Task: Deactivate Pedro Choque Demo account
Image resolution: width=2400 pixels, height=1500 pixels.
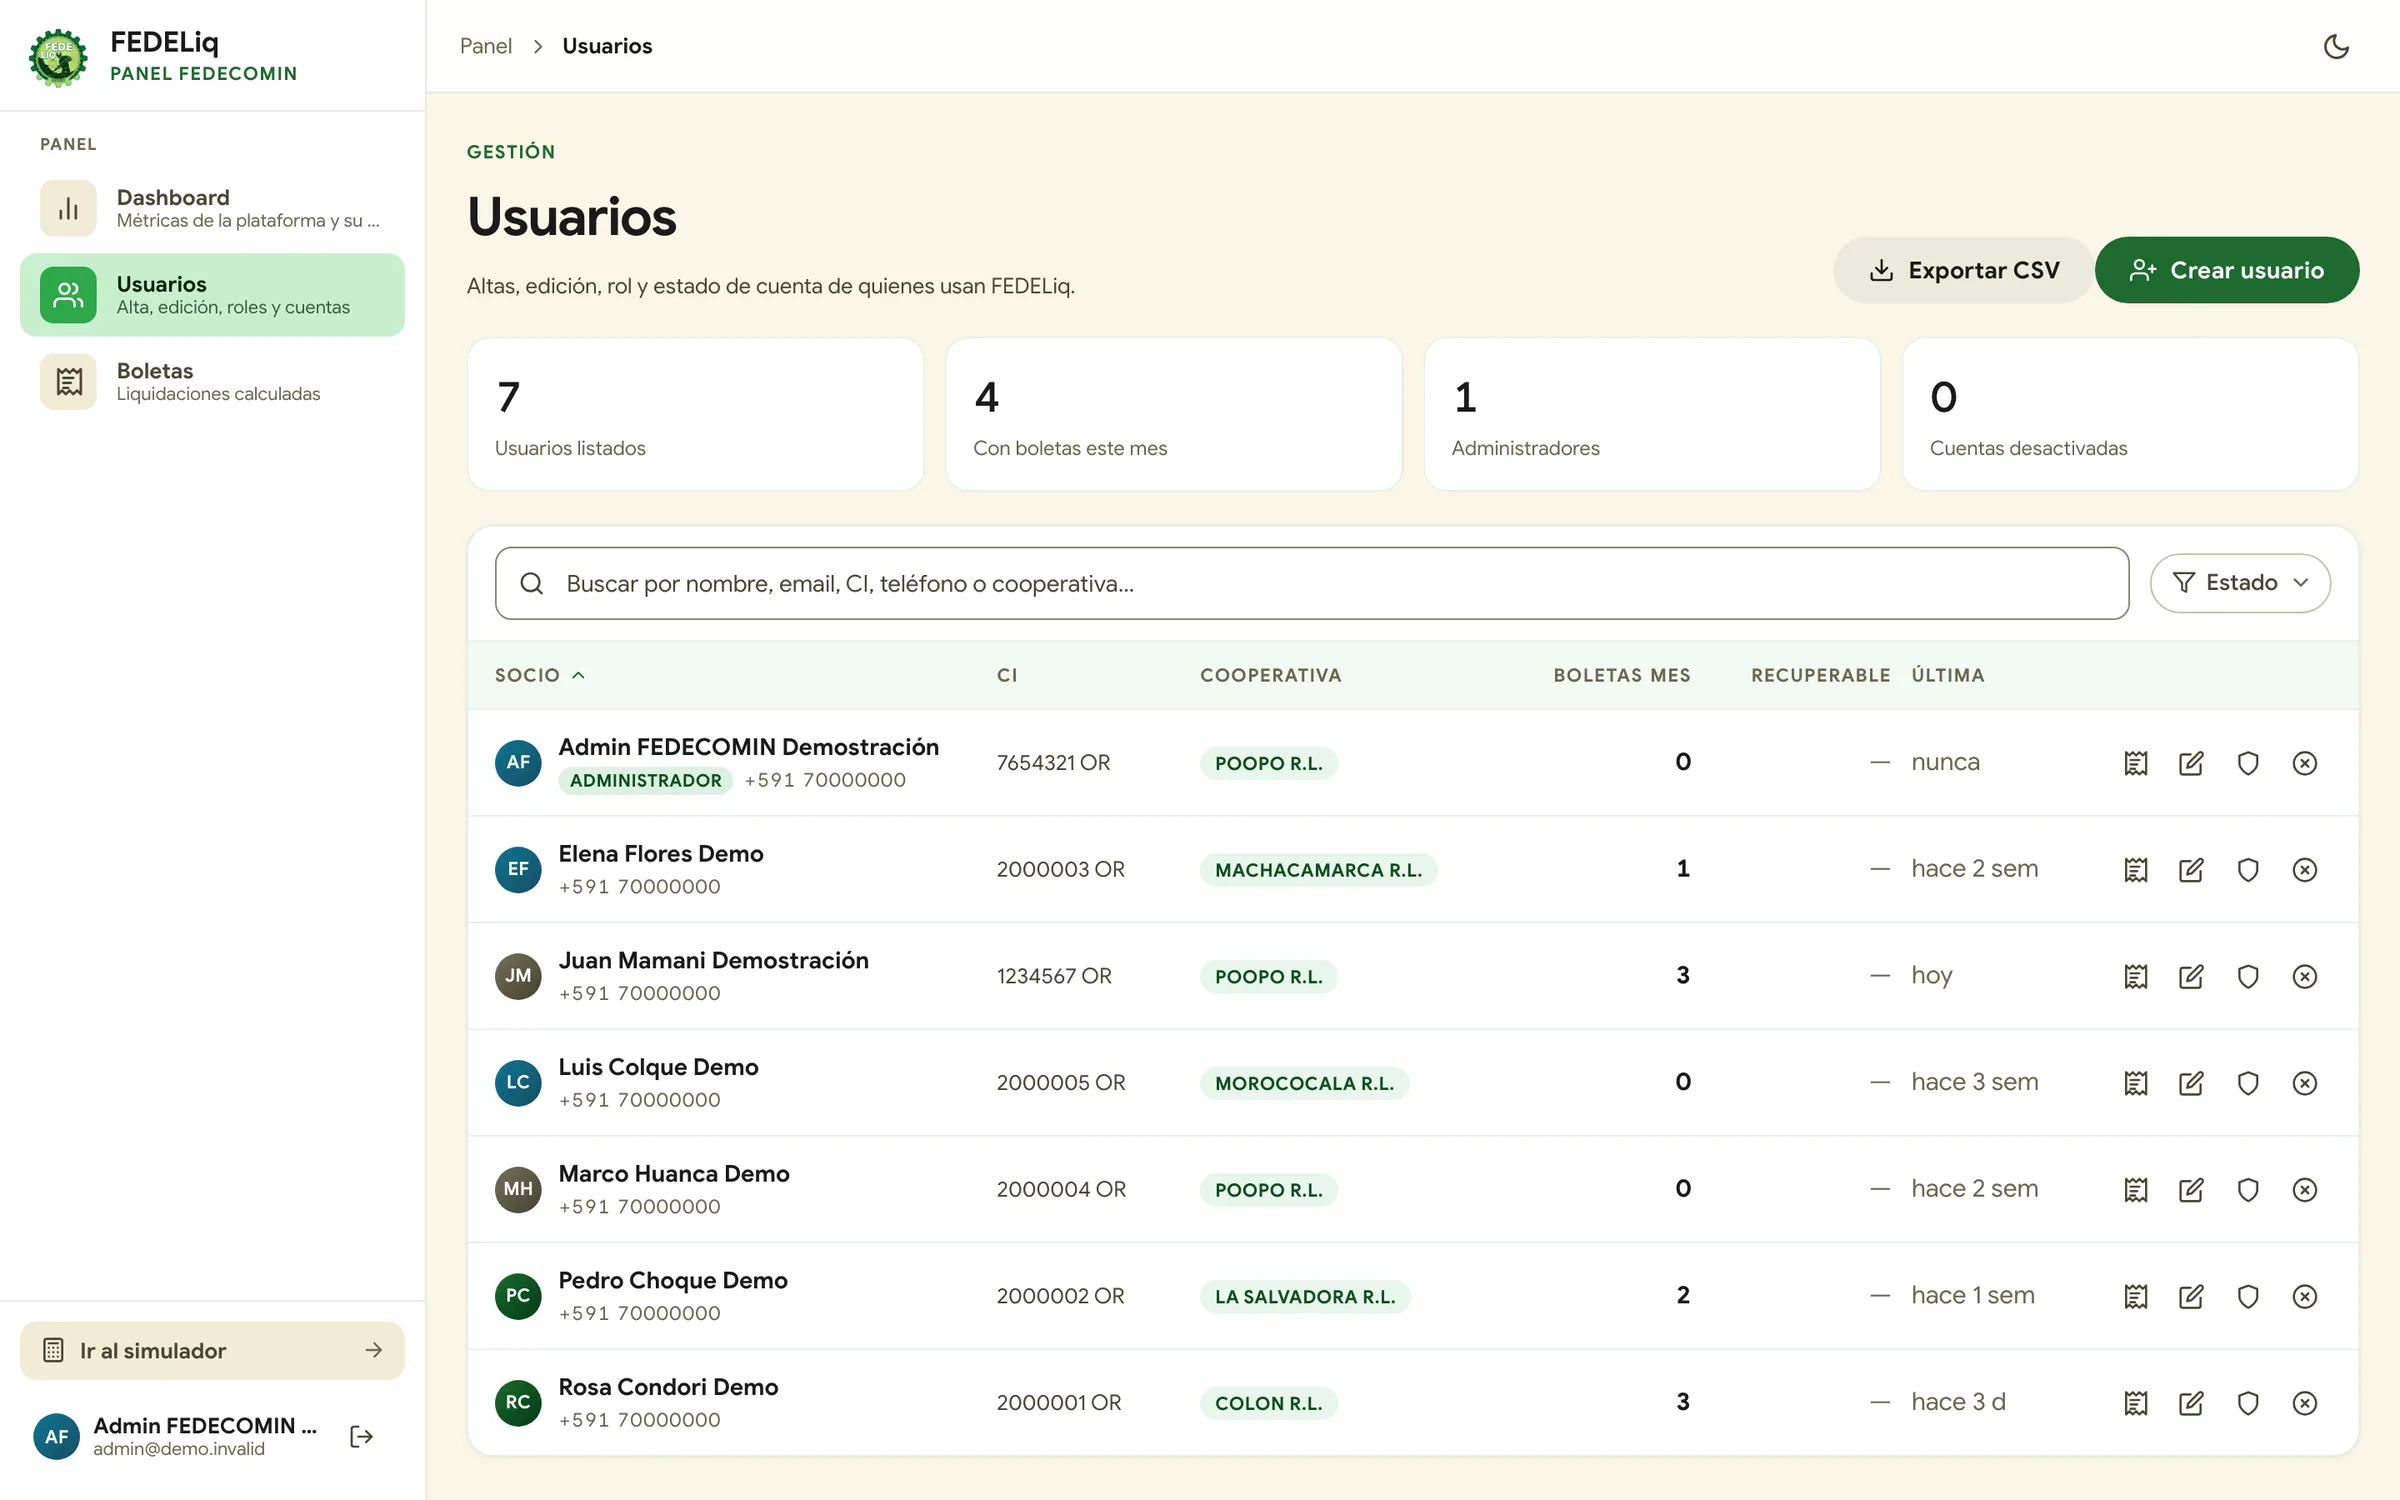Action: [x=2305, y=1296]
